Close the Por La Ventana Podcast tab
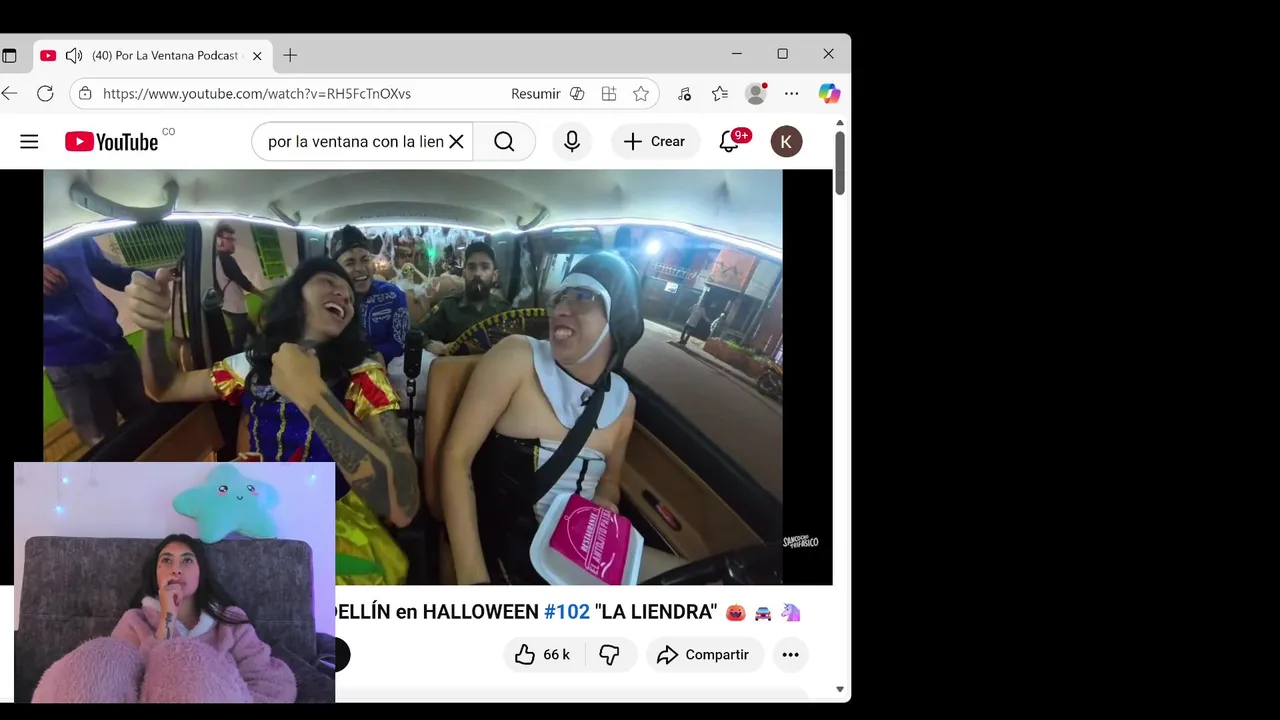The height and width of the screenshot is (720, 1280). pyautogui.click(x=257, y=56)
